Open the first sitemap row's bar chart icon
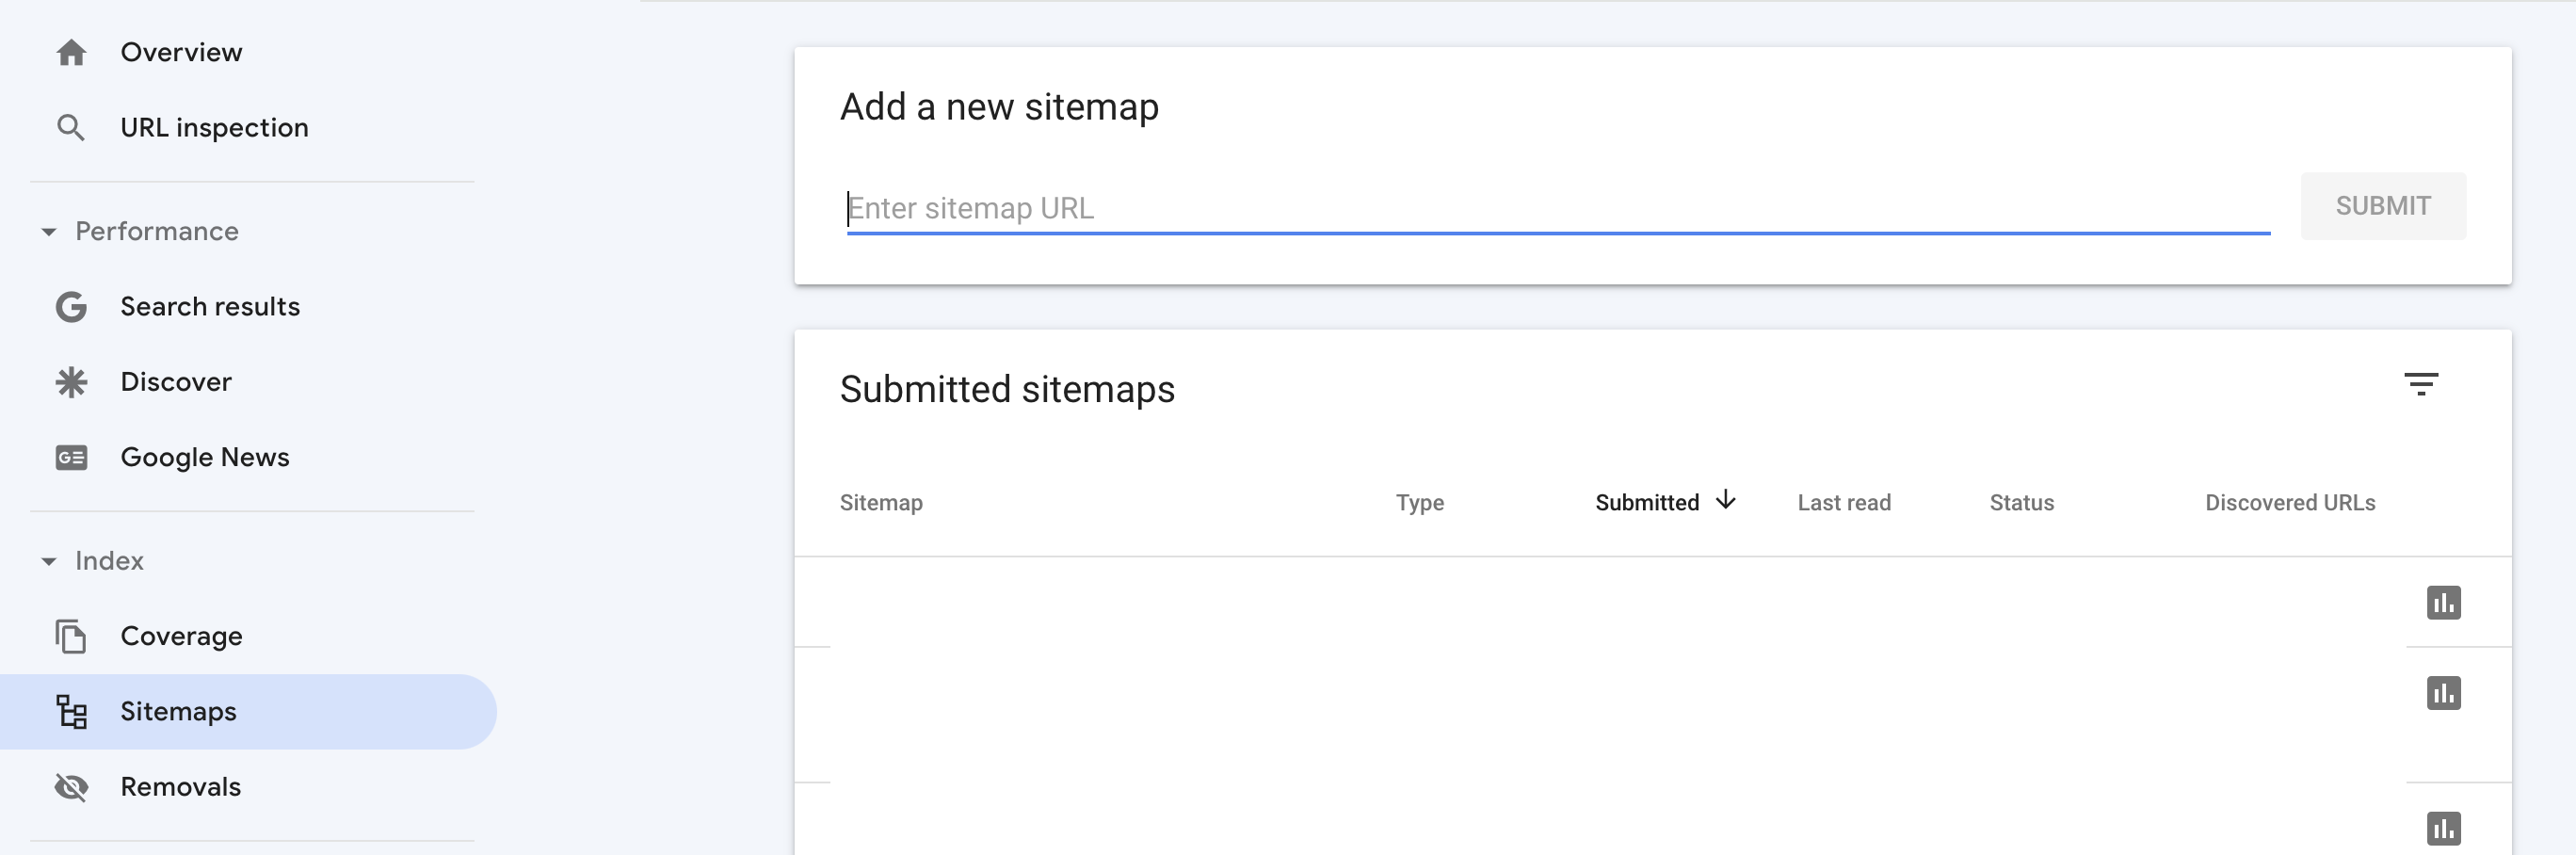The image size is (2576, 855). click(x=2443, y=603)
